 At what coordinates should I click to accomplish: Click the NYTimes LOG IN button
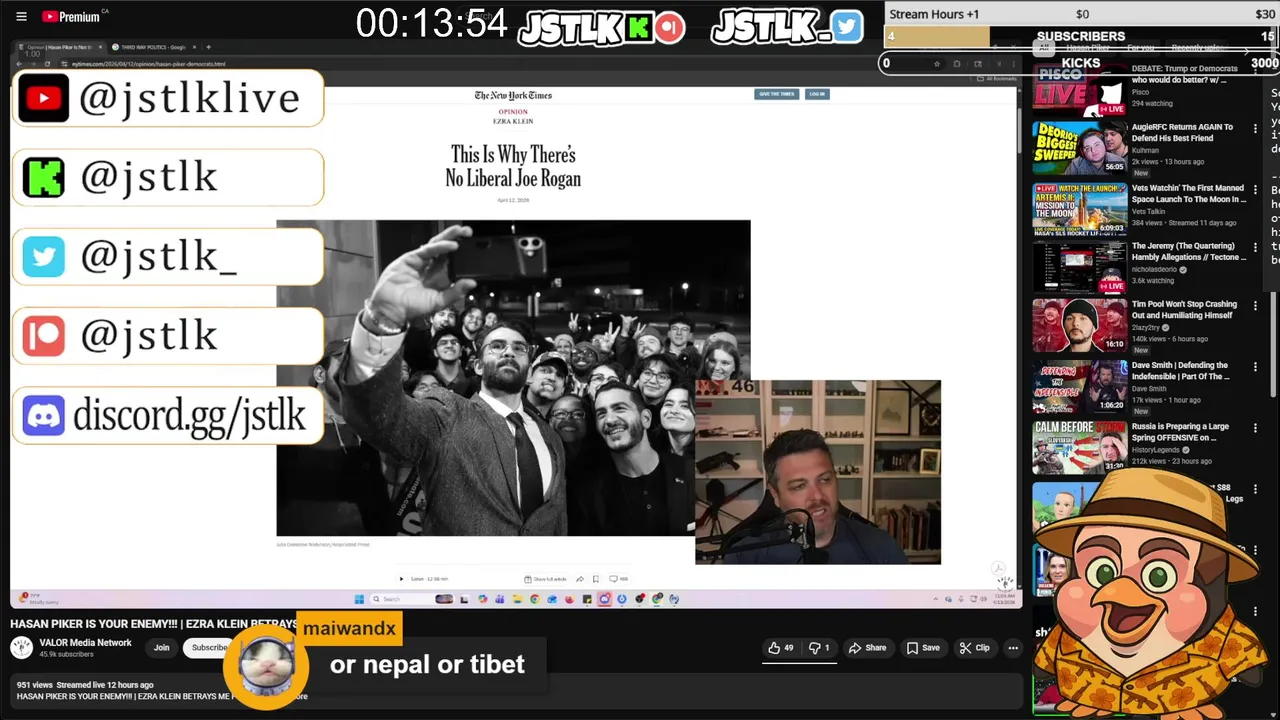click(x=817, y=94)
